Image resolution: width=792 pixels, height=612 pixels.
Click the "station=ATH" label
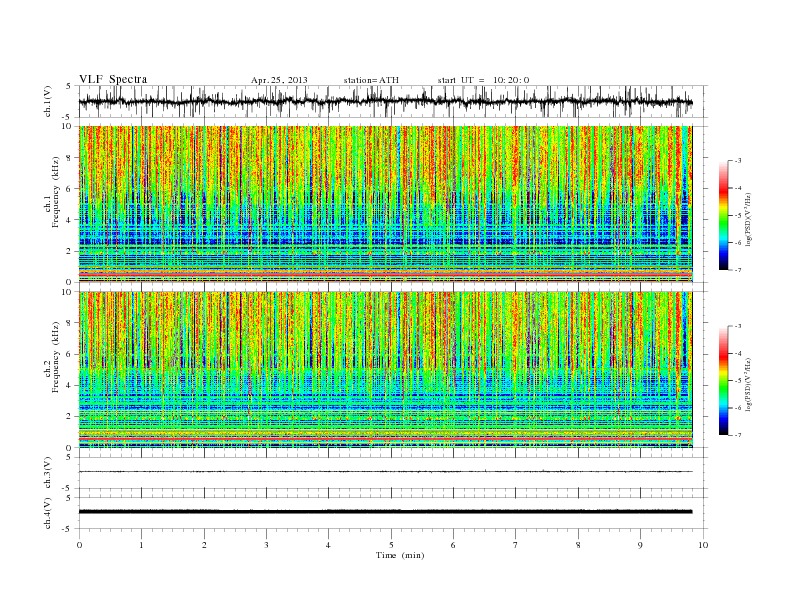click(371, 80)
